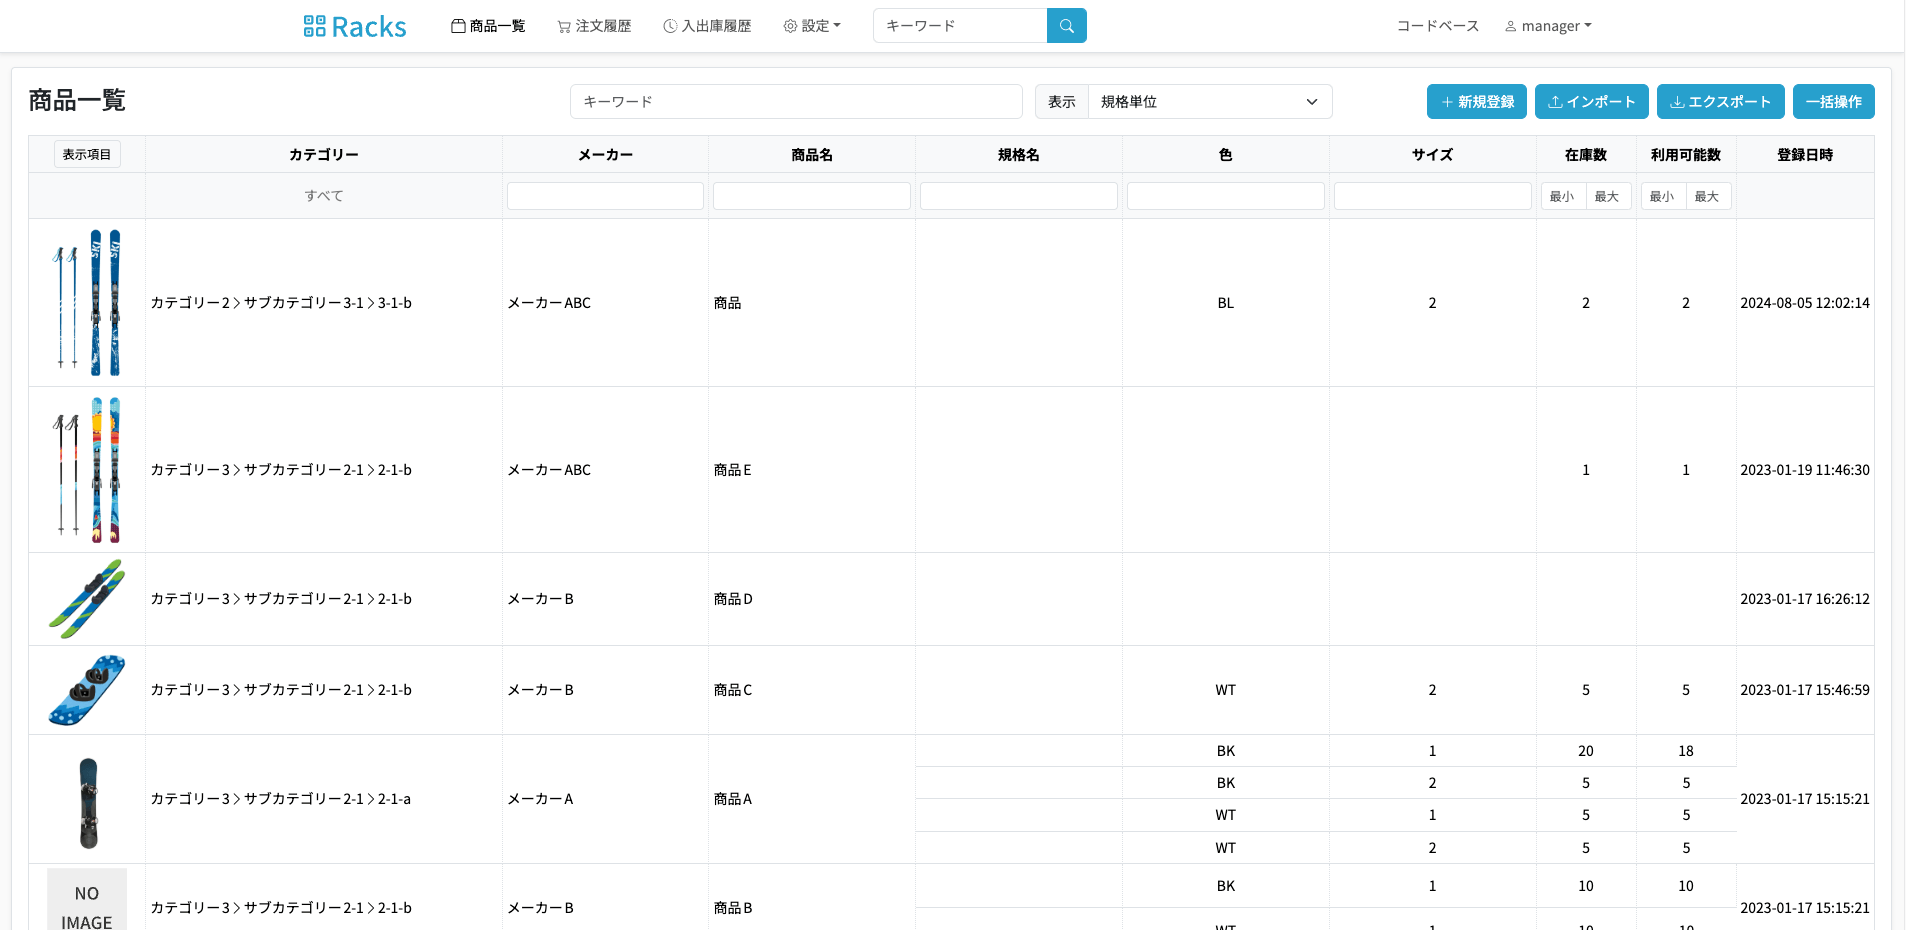This screenshot has height=930, width=1906.
Task: Focus the header keyword search field
Action: point(960,26)
